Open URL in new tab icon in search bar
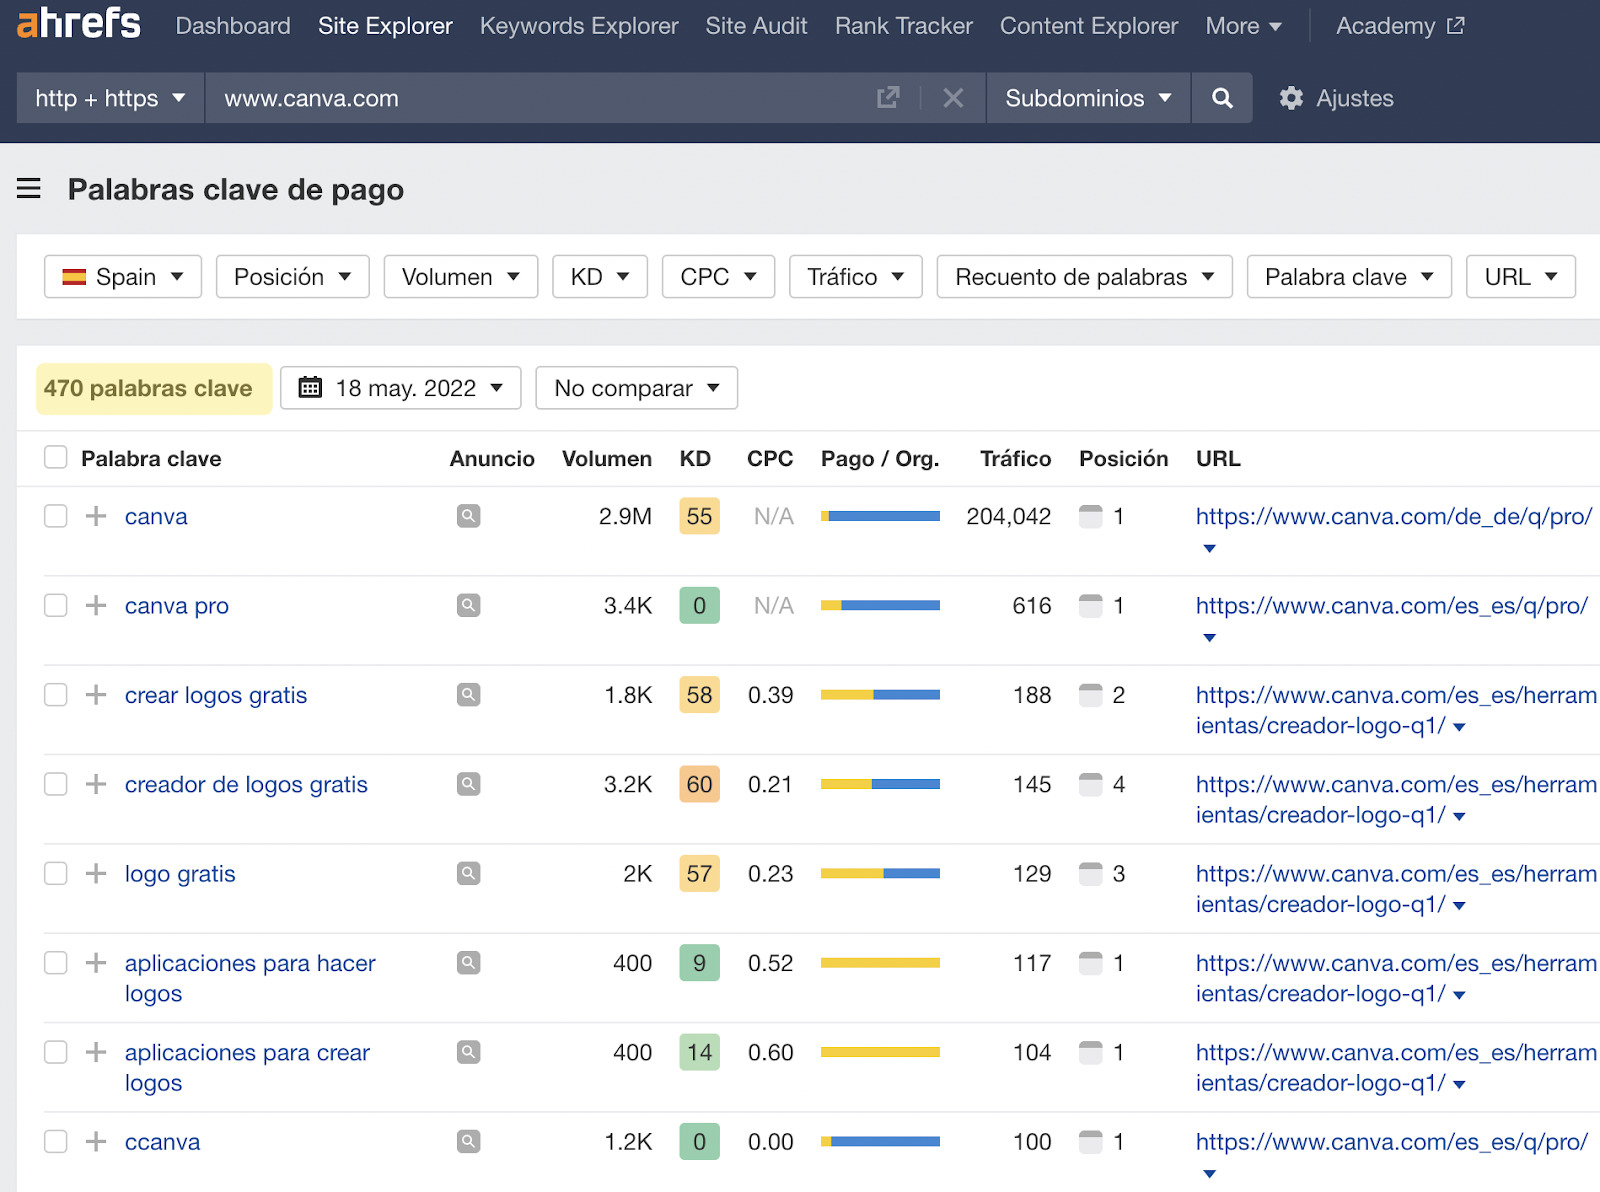Screen dimensions: 1600x1192 click(x=888, y=98)
